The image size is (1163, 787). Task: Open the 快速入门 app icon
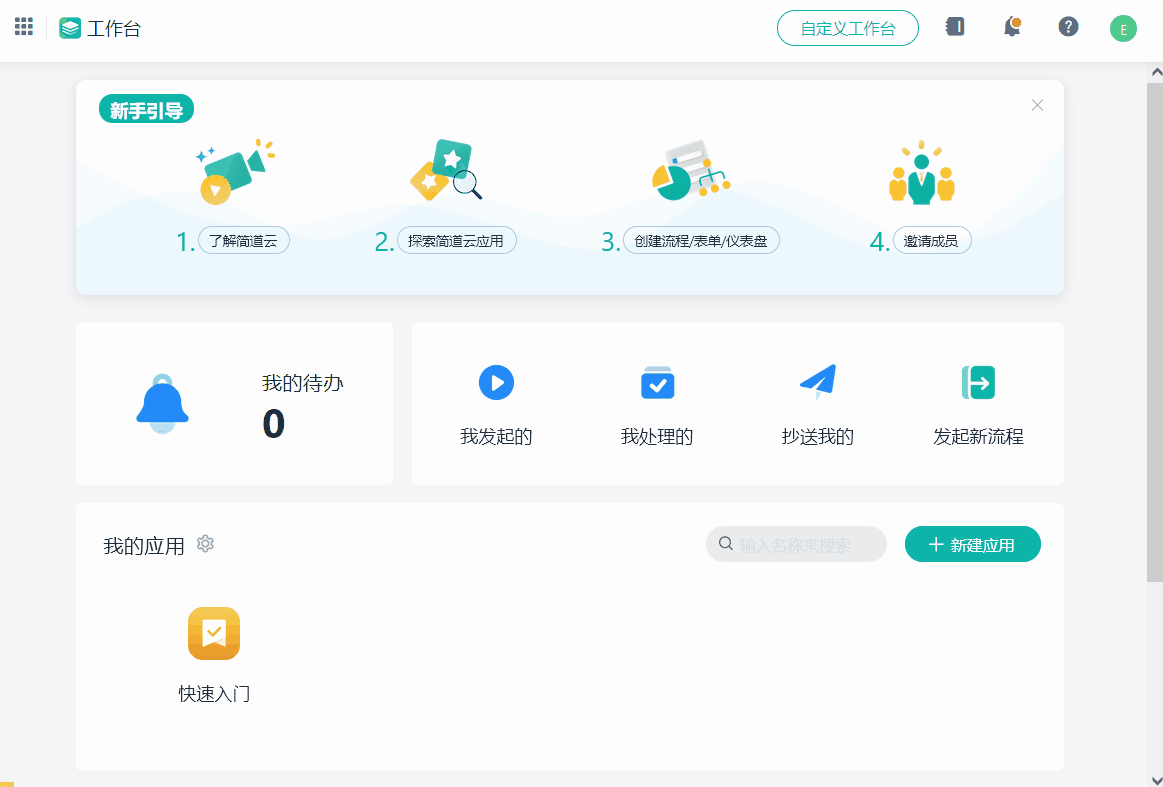click(x=214, y=633)
